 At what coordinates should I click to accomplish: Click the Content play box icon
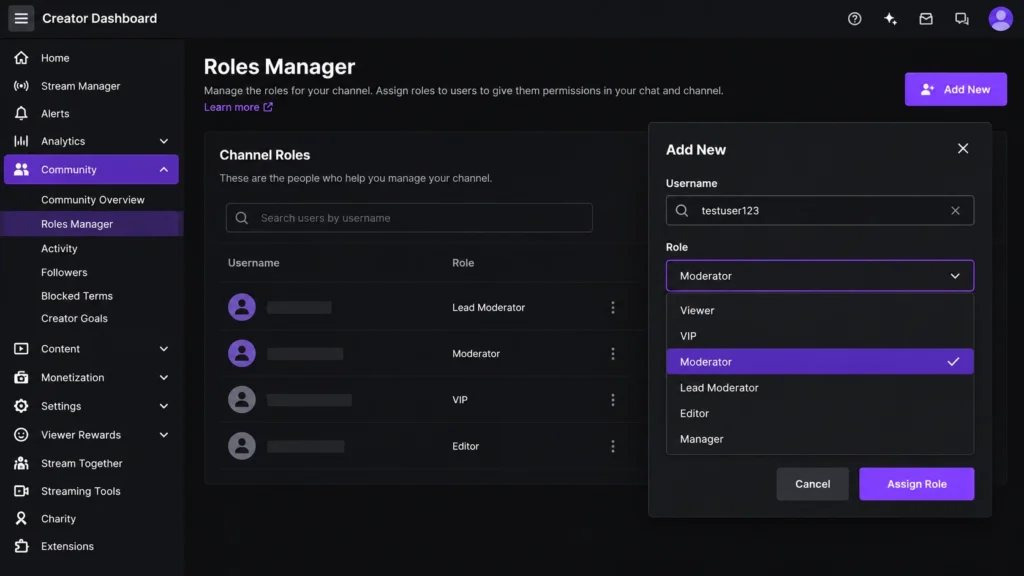[x=21, y=349]
